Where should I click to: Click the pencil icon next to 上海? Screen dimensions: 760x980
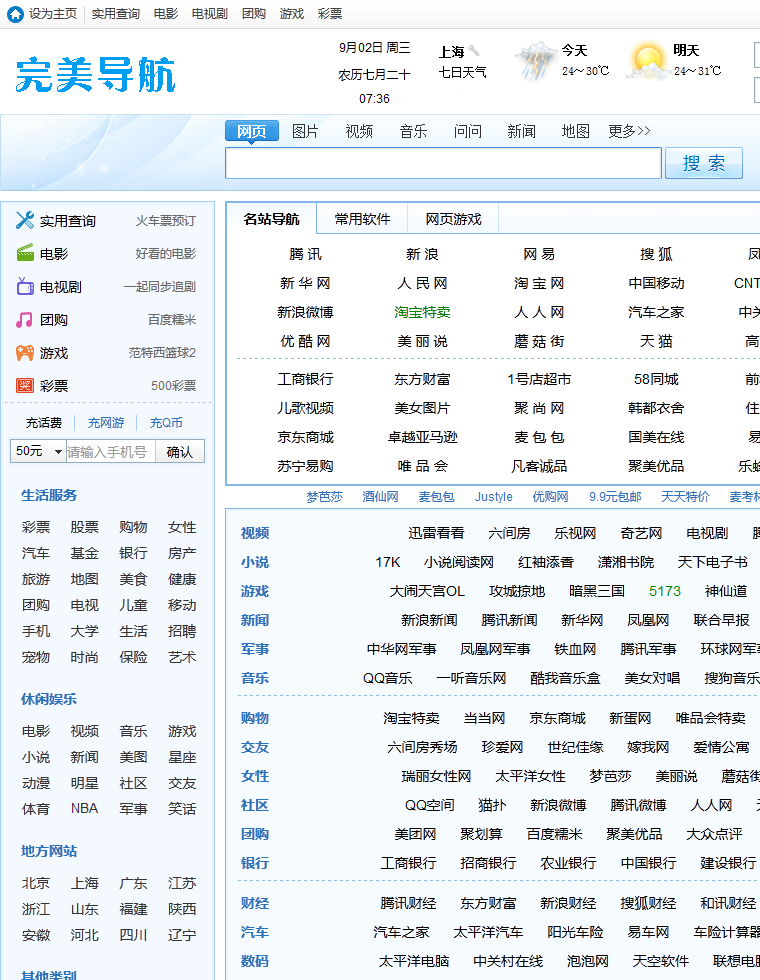(475, 51)
